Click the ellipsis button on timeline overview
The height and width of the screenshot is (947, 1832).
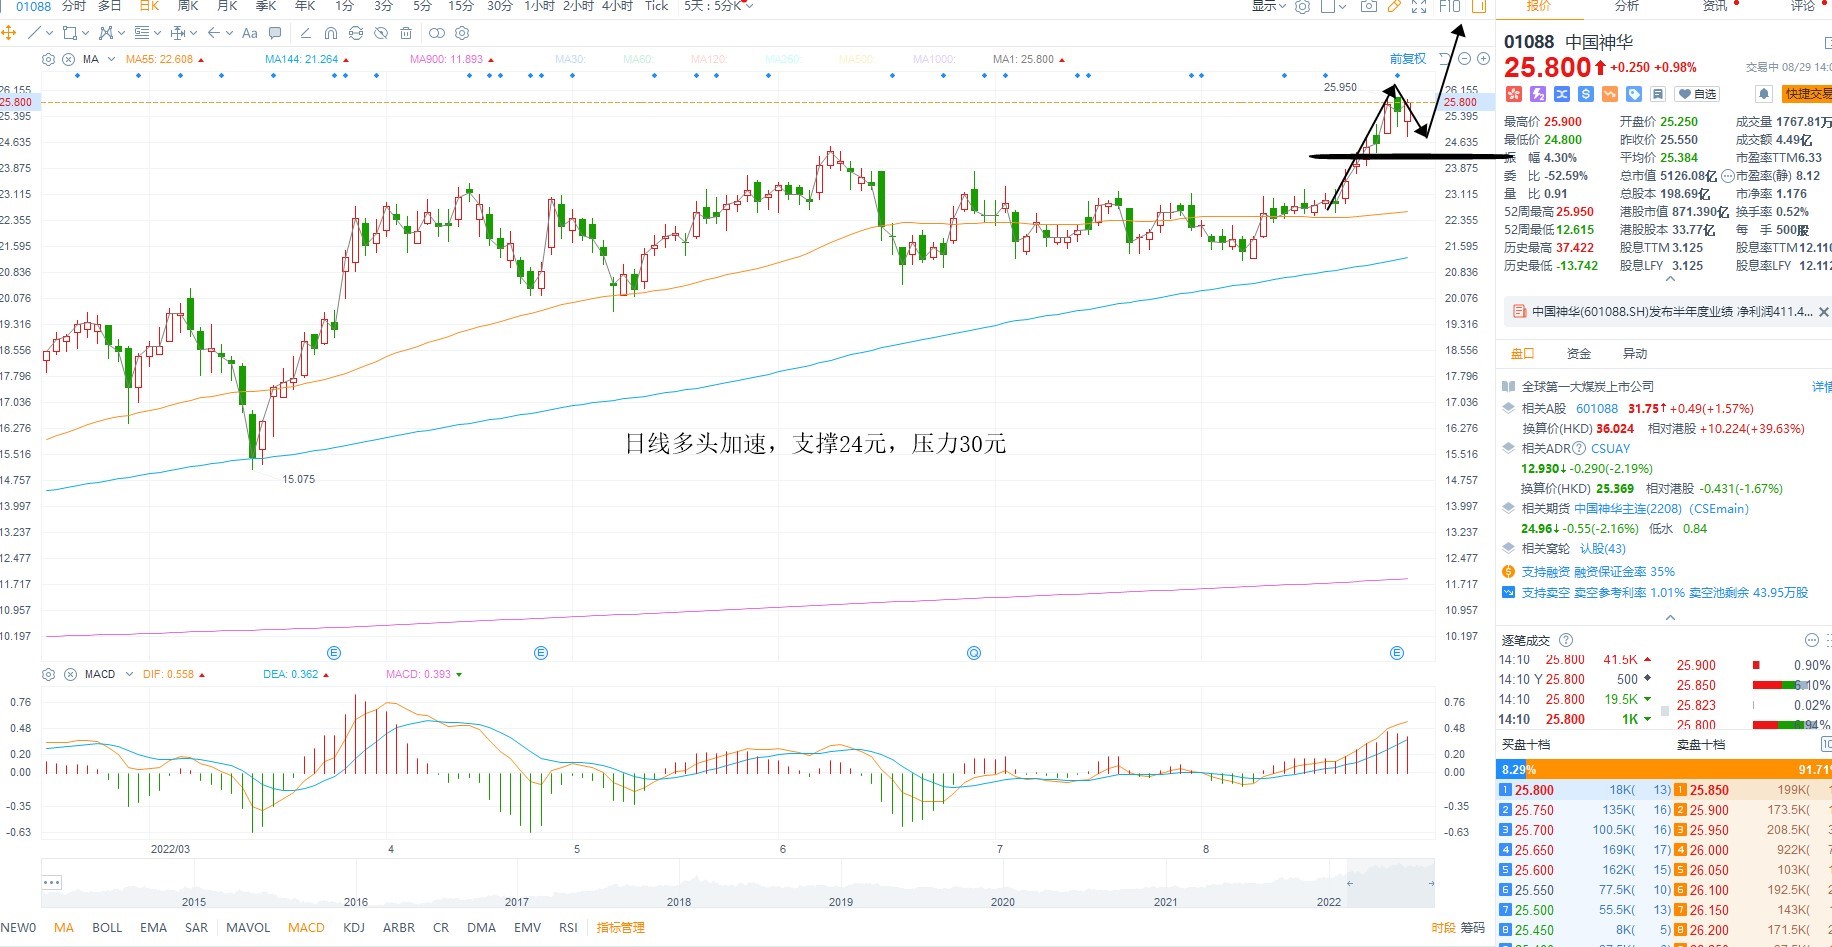(52, 882)
